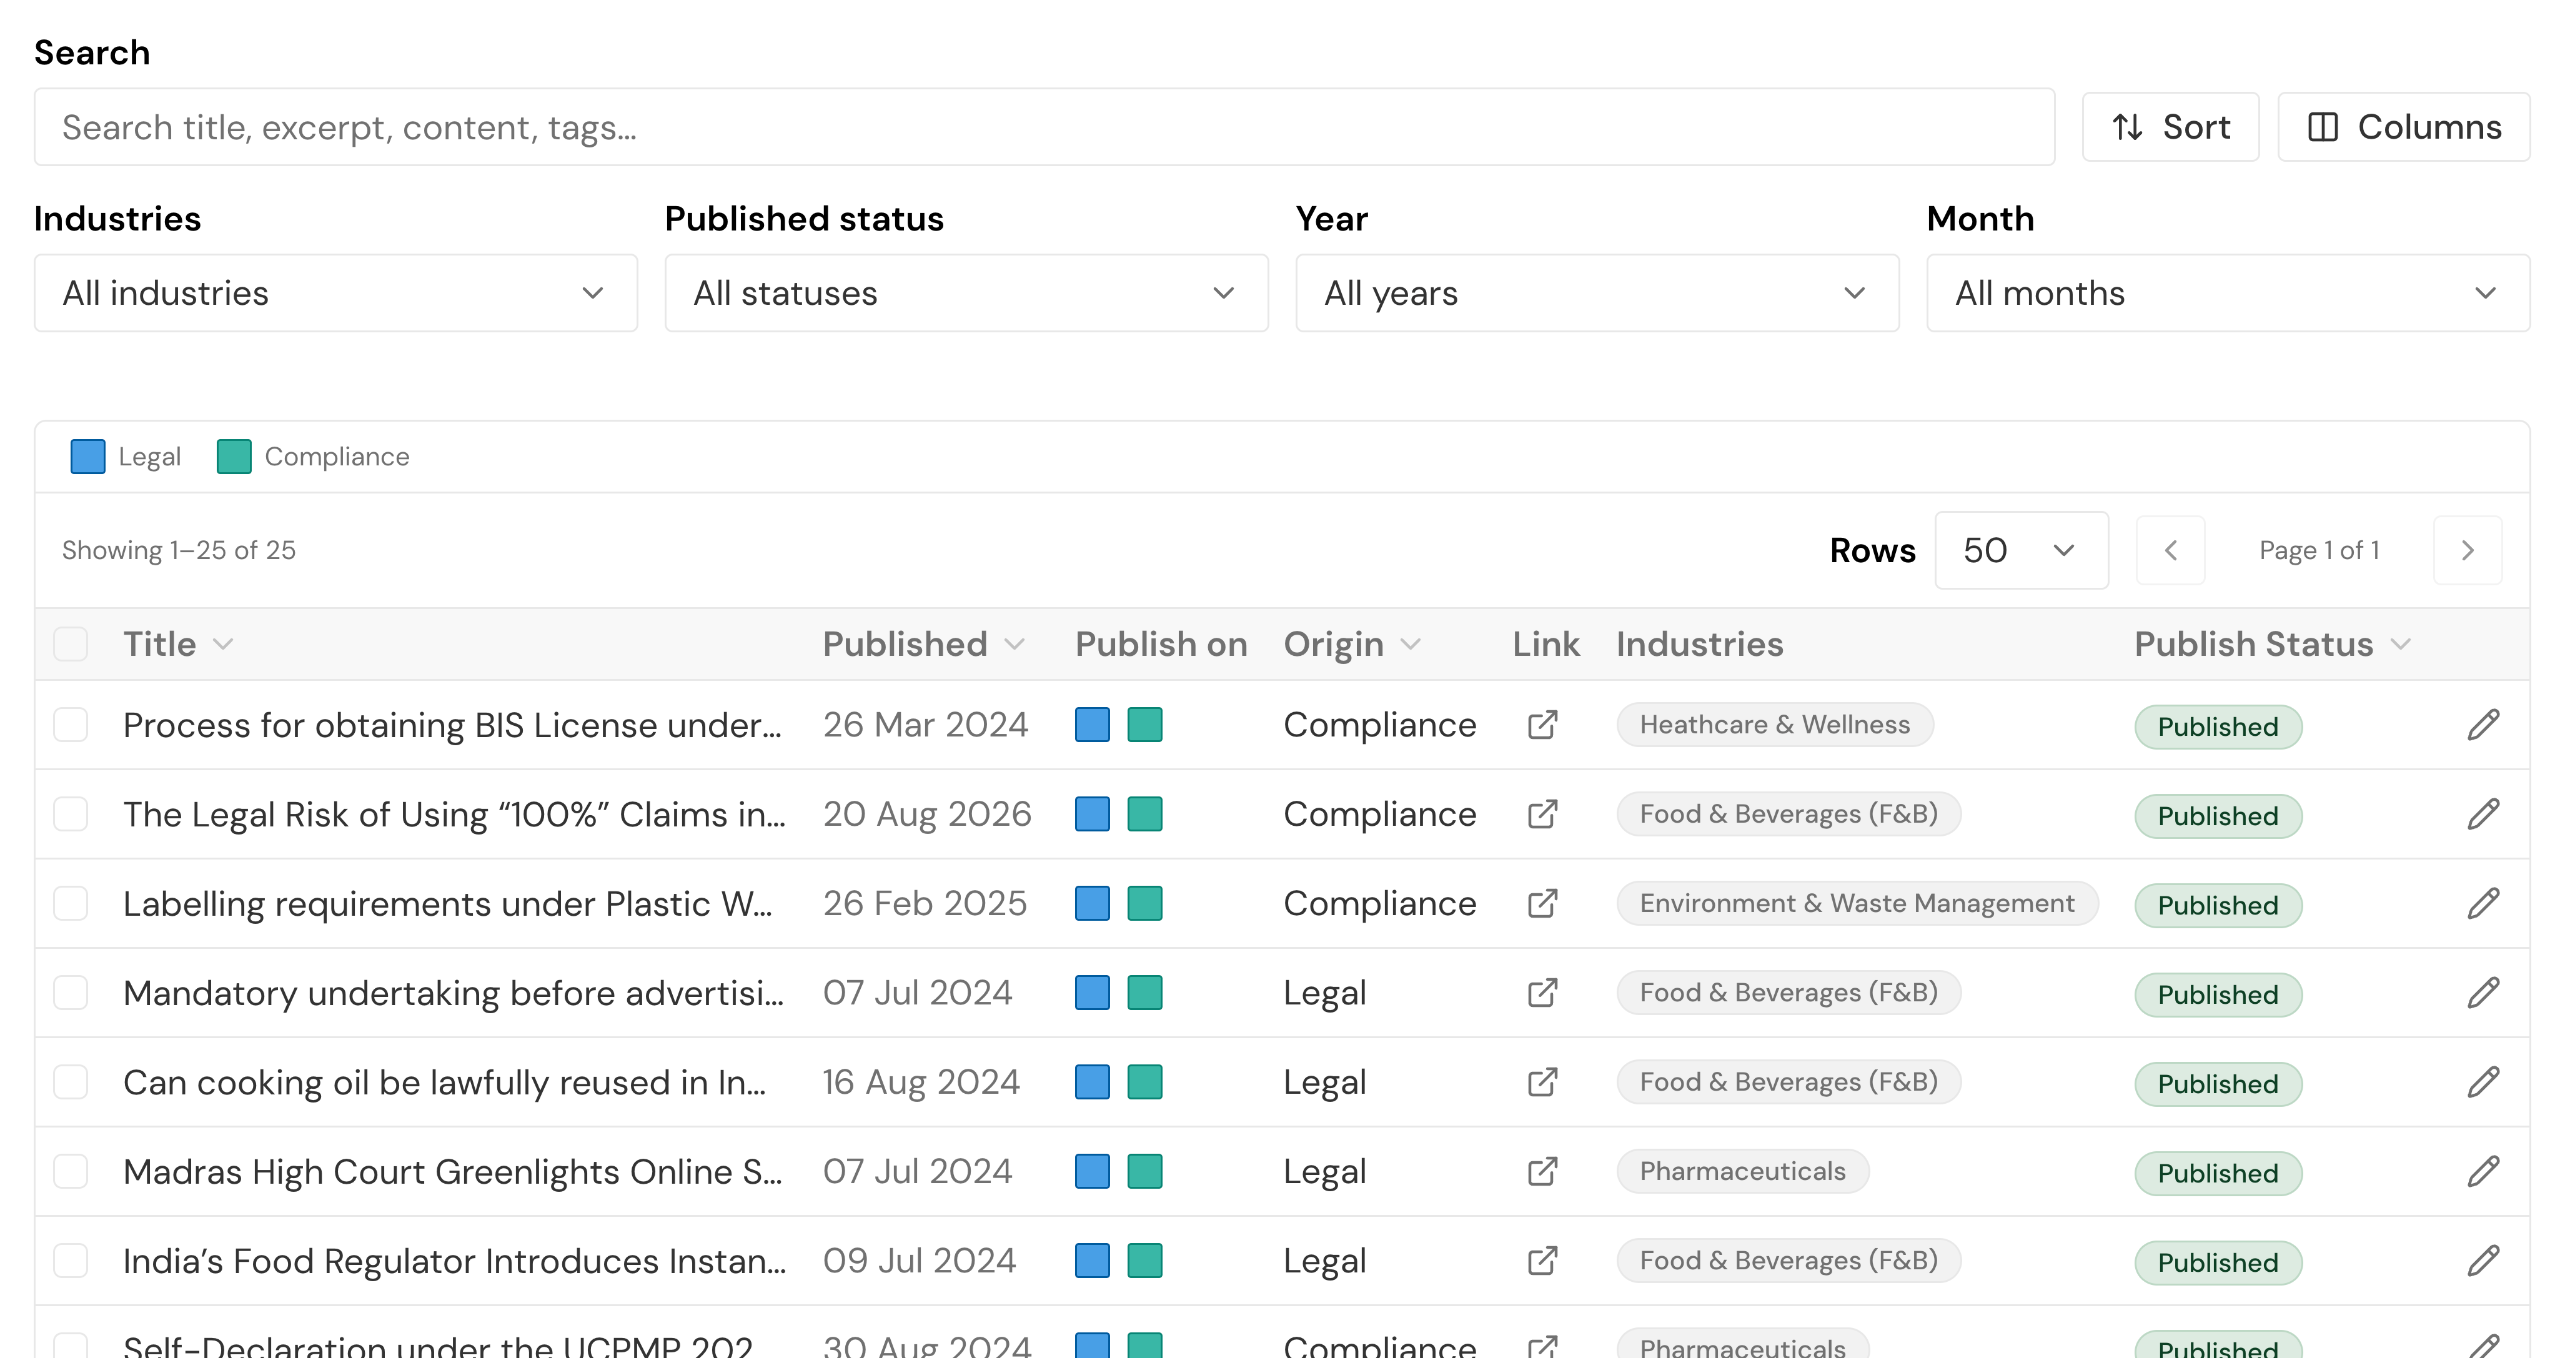
Task: Open the All statuses dropdown
Action: click(x=967, y=293)
